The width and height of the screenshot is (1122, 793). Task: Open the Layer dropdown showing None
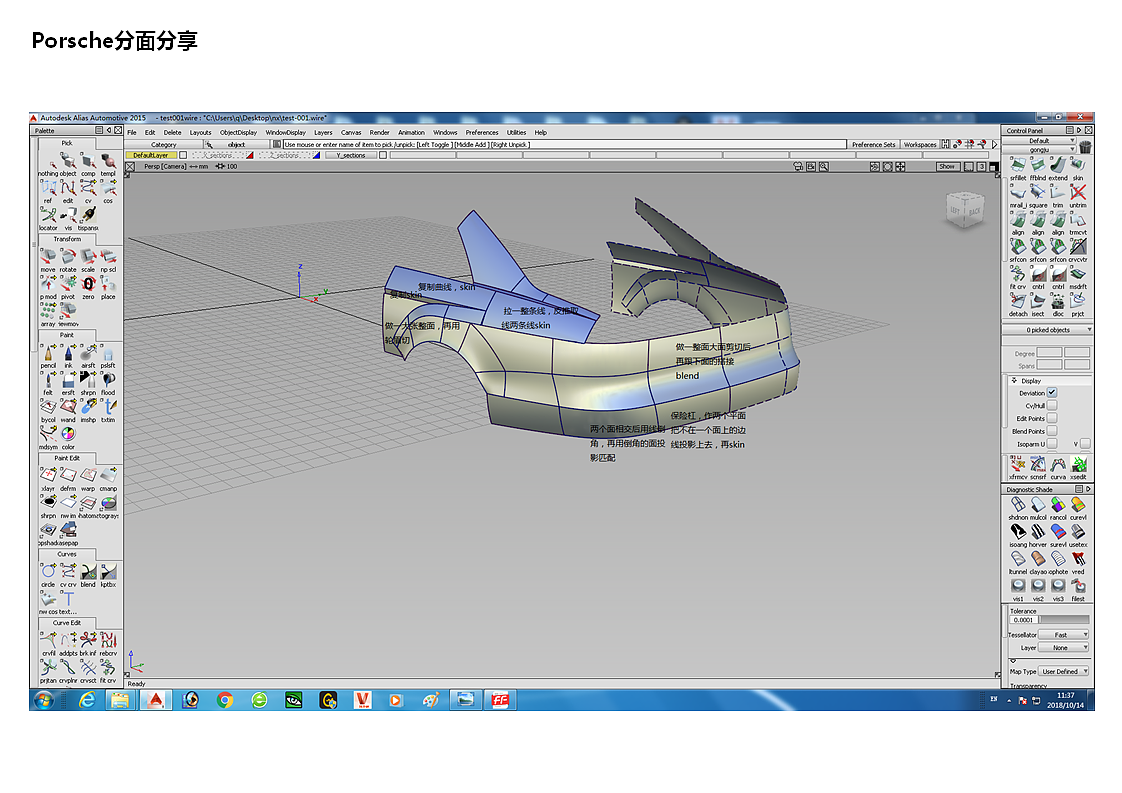pyautogui.click(x=1063, y=647)
